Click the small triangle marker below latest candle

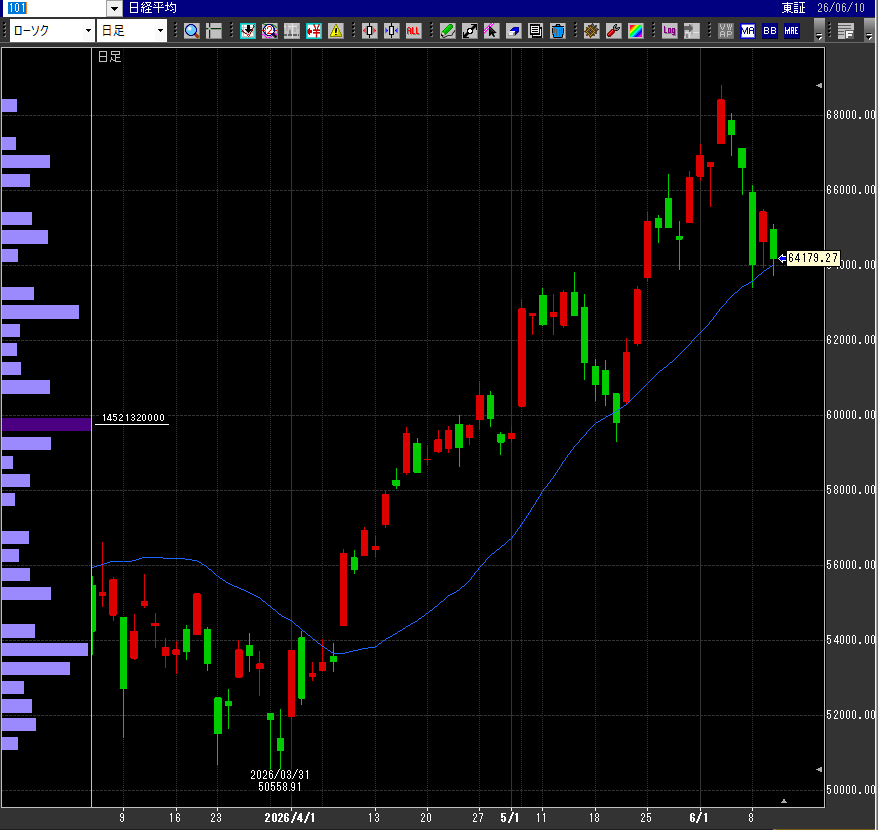(x=784, y=801)
